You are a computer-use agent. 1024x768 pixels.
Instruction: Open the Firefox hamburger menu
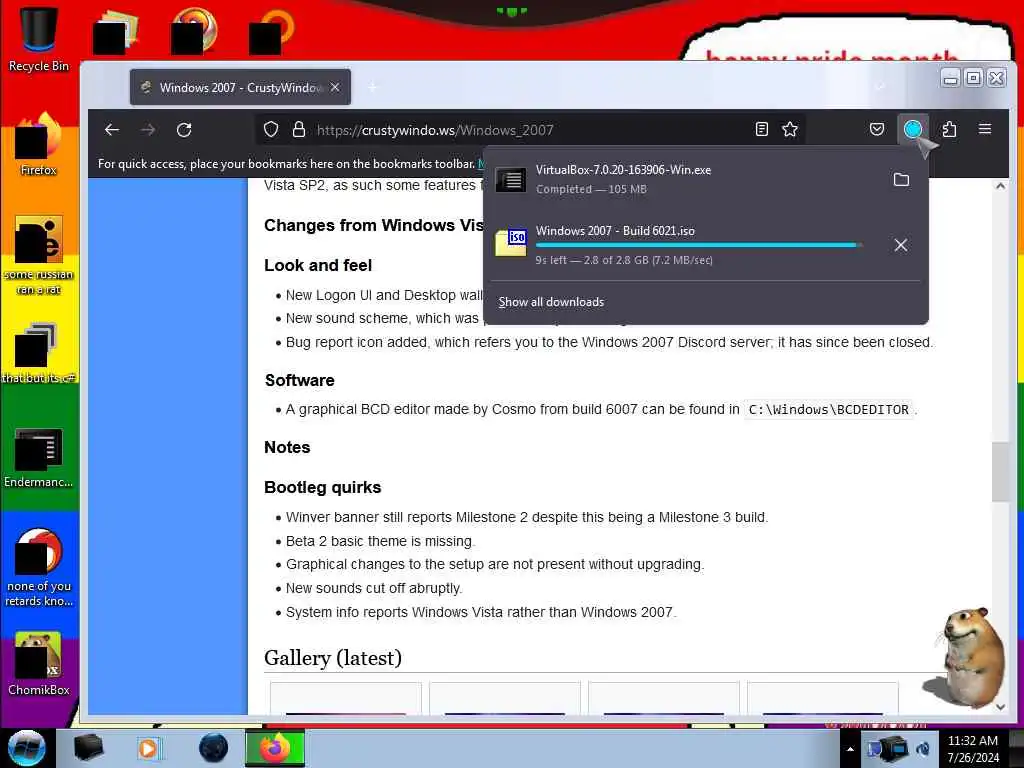[x=985, y=129]
